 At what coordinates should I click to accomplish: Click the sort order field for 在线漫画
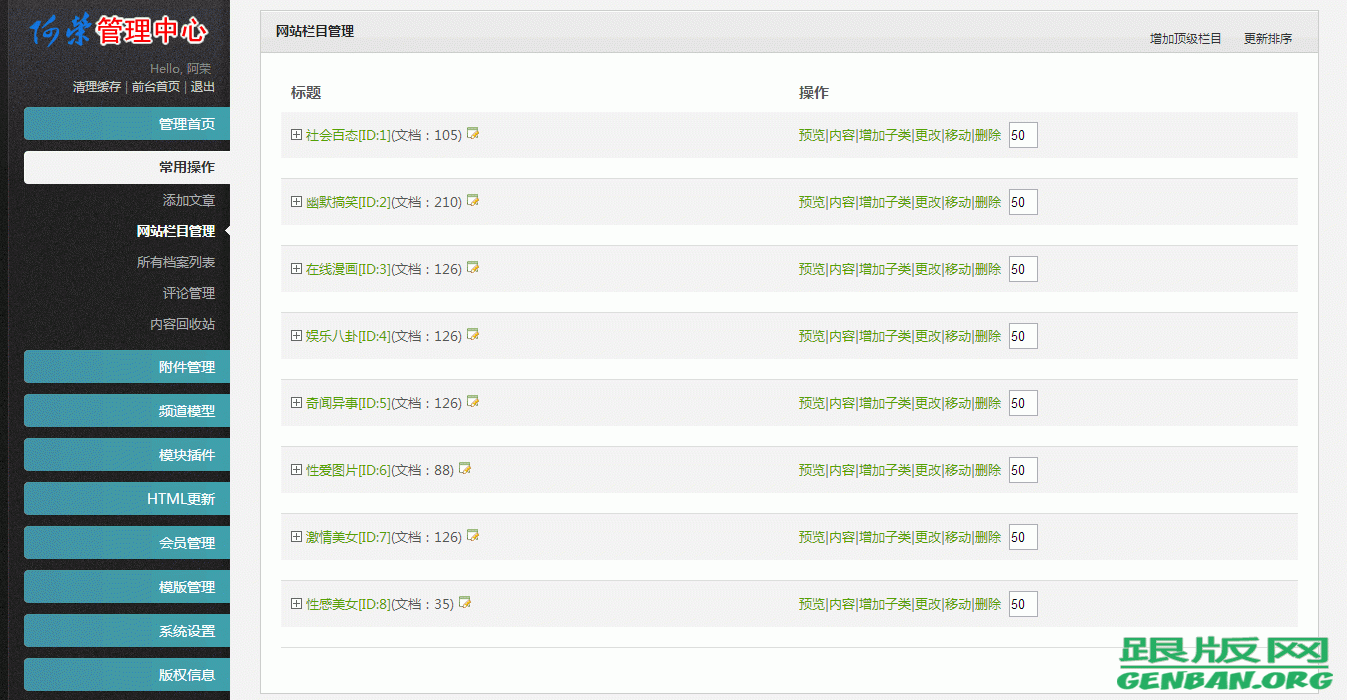[x=1023, y=269]
